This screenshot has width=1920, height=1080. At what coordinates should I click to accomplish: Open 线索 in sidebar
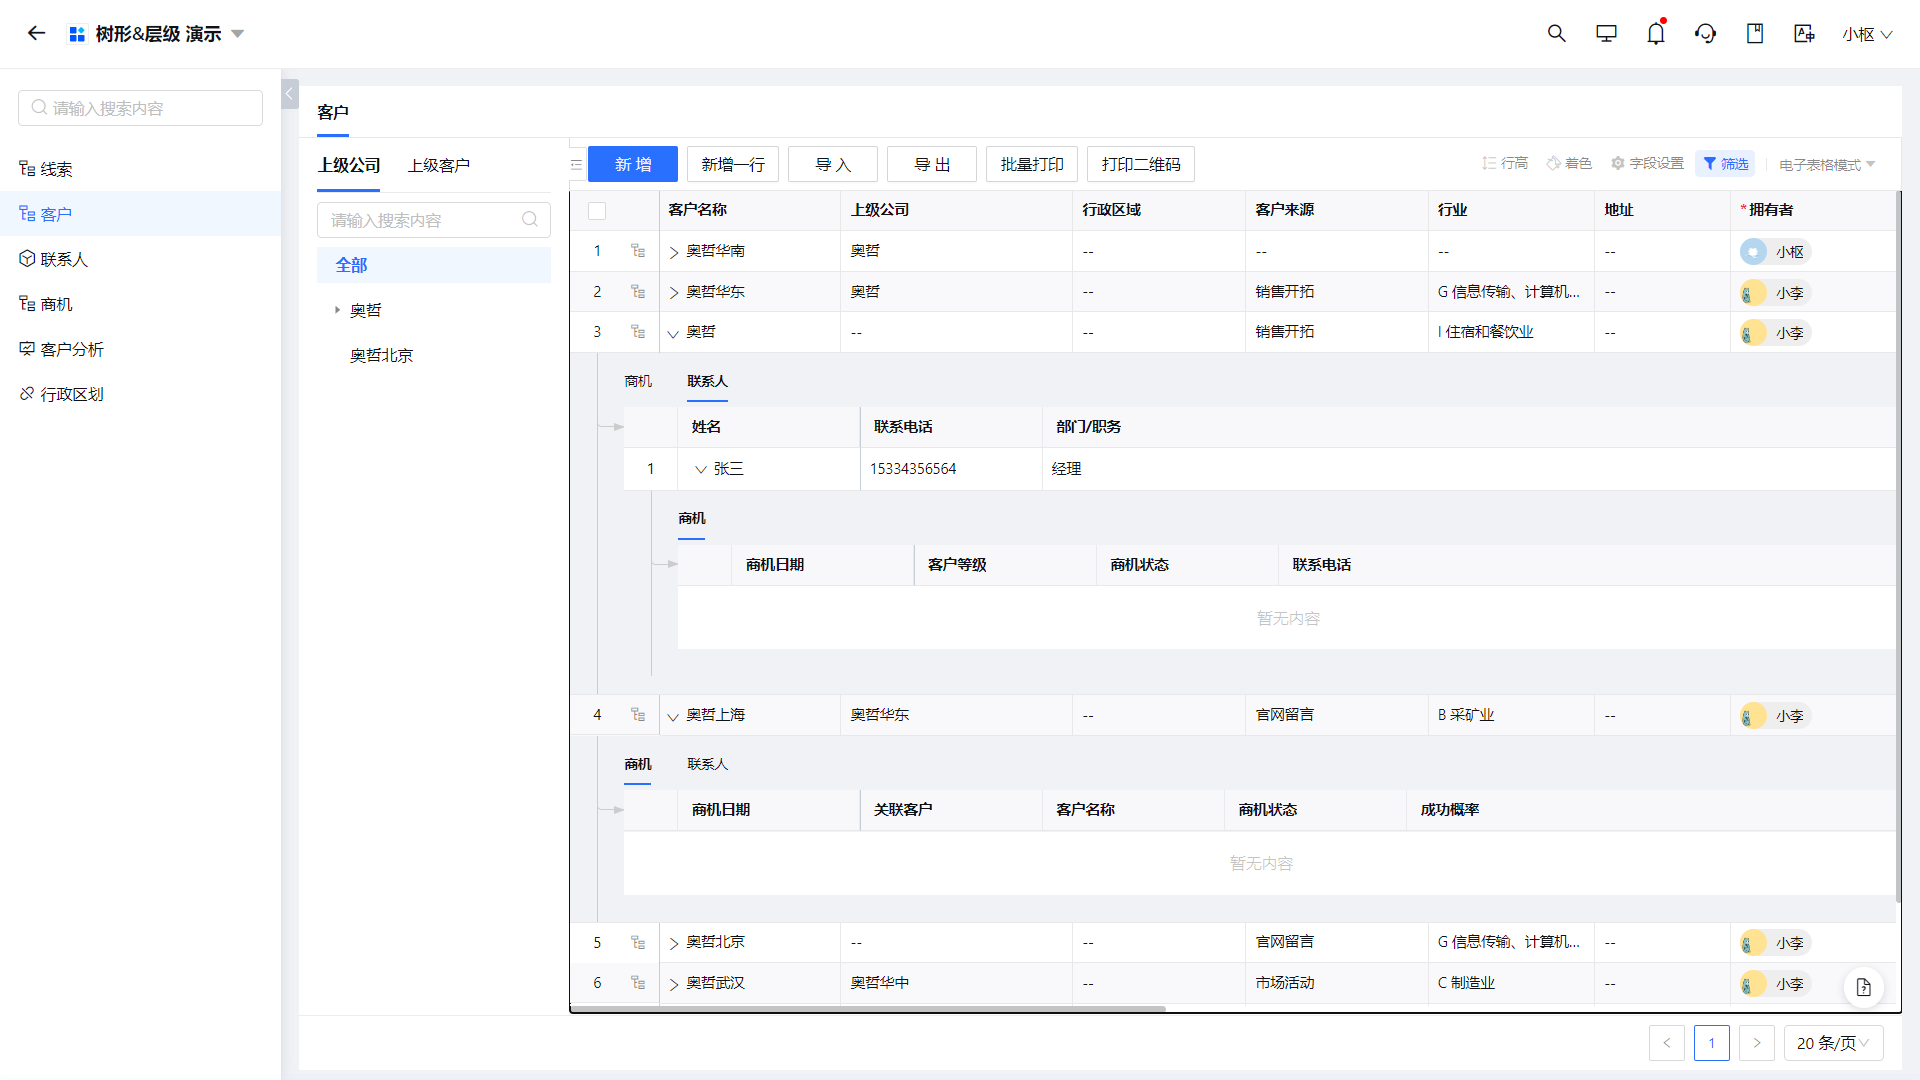click(140, 169)
